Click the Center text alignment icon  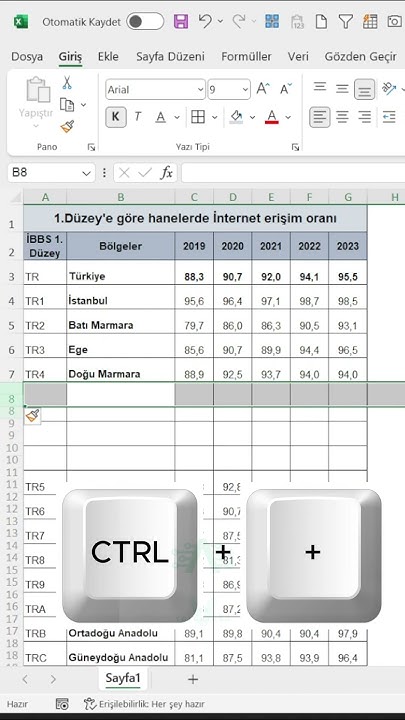click(x=342, y=117)
